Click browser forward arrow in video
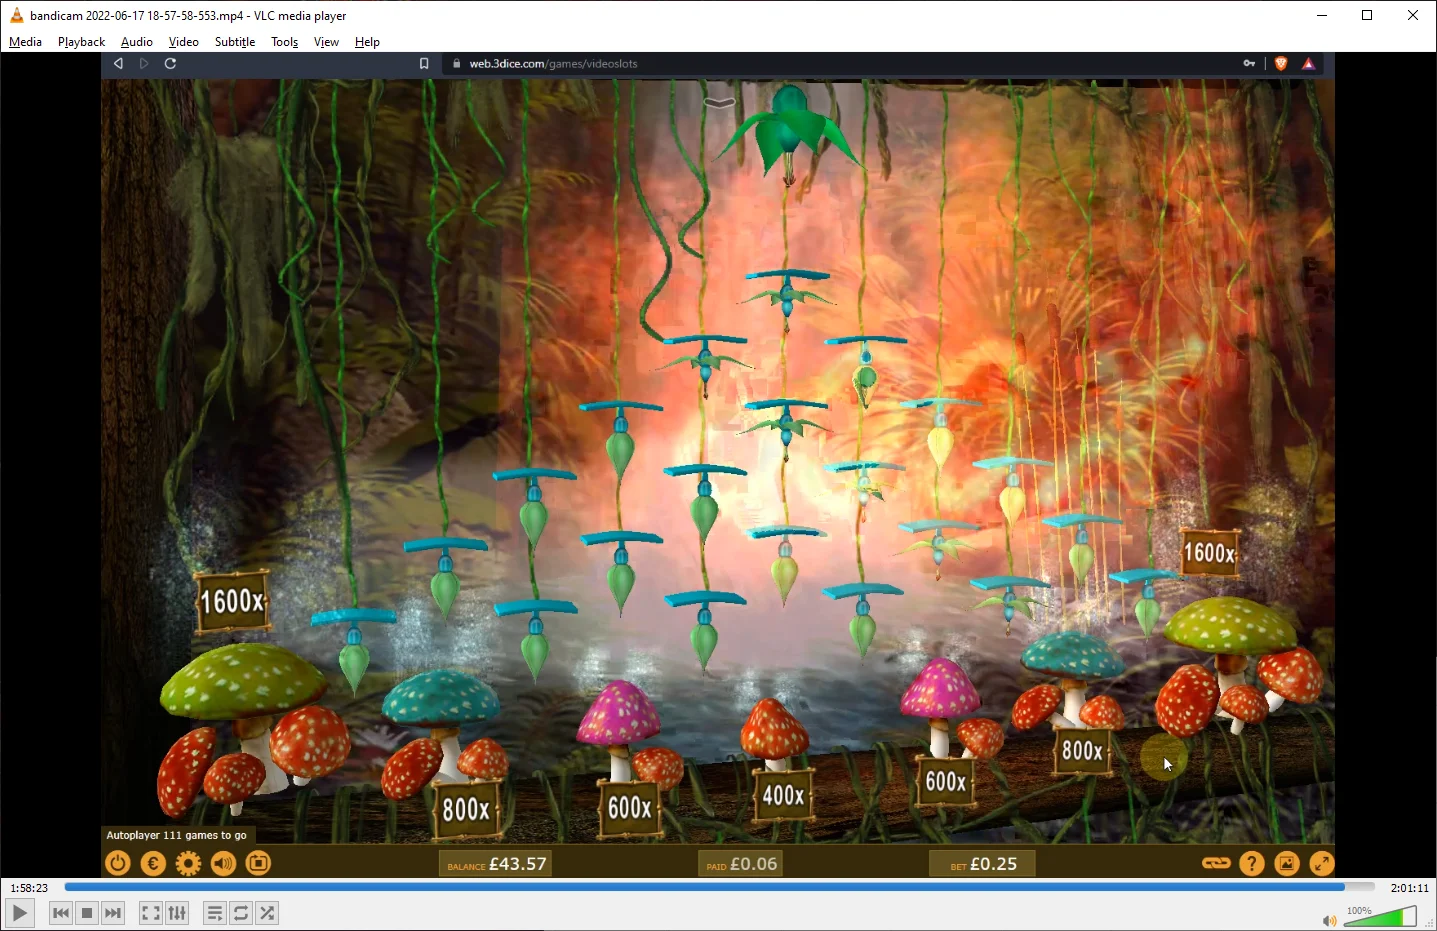The image size is (1437, 931). point(144,63)
